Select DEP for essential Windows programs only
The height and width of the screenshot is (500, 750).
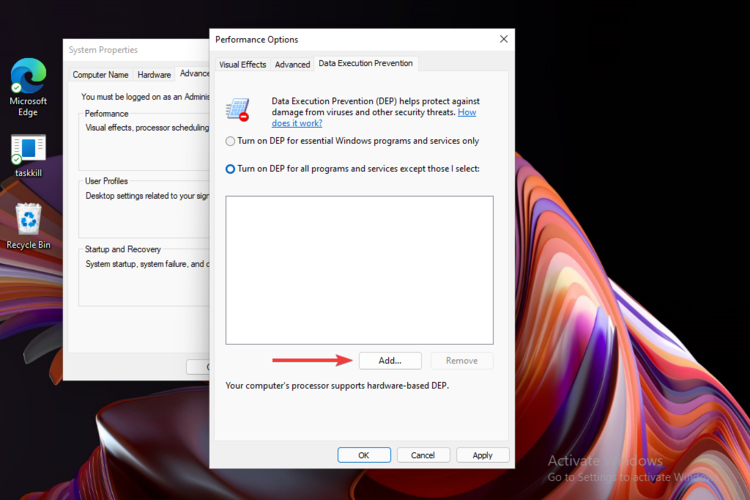tap(231, 141)
